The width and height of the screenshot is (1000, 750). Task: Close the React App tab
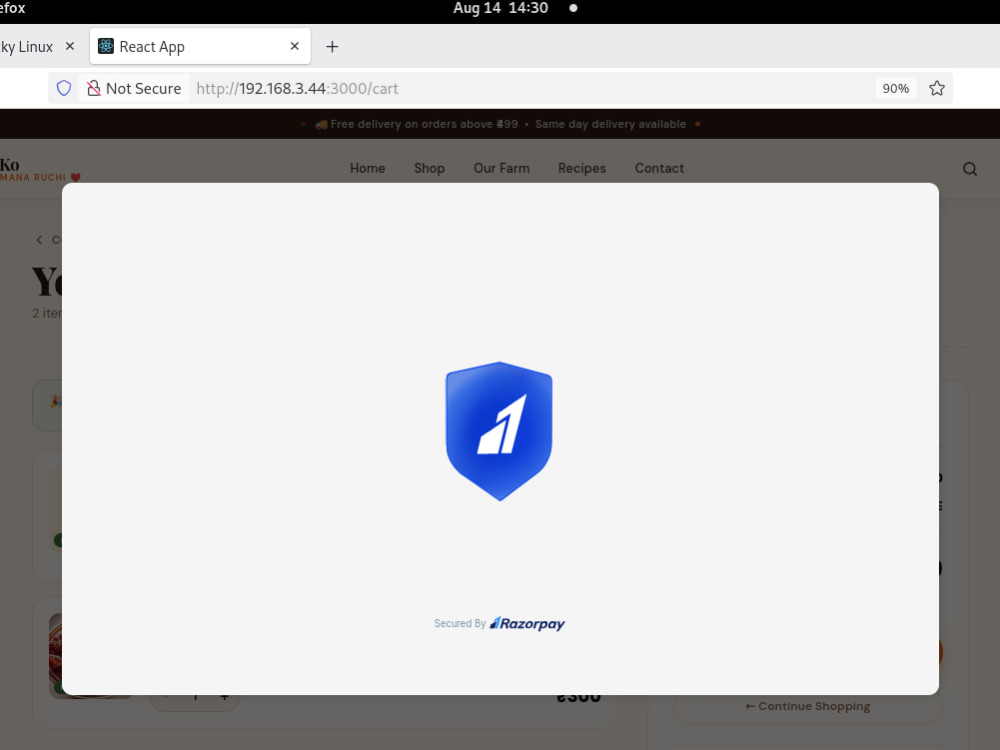click(295, 46)
